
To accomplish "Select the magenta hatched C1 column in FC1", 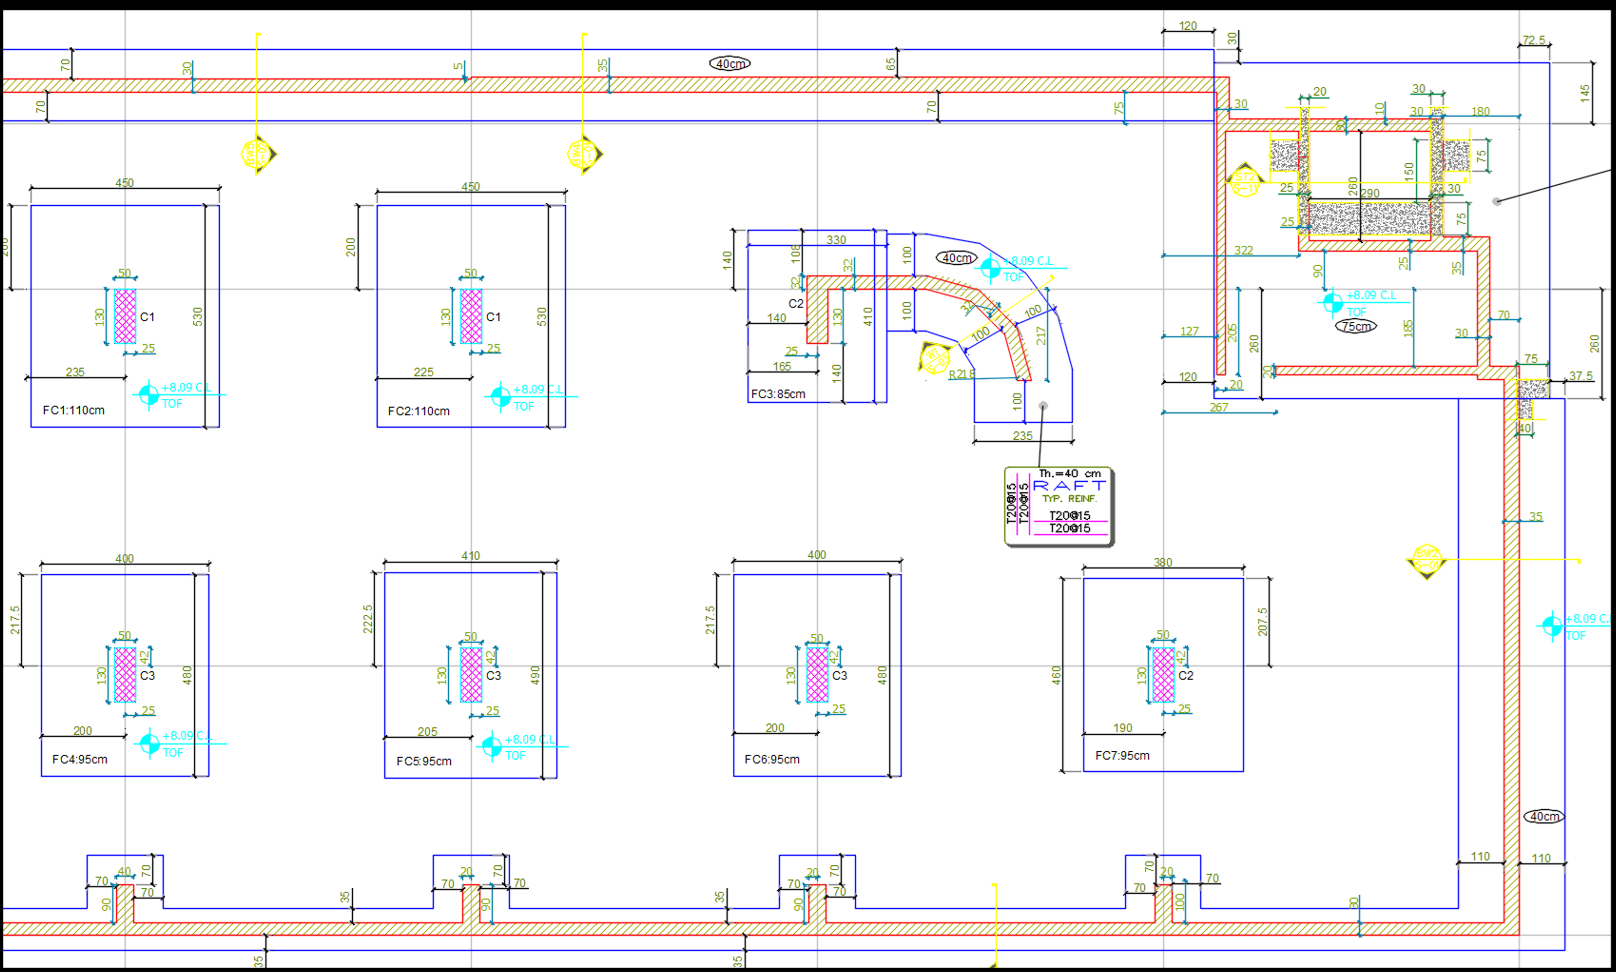I will click(x=125, y=316).
